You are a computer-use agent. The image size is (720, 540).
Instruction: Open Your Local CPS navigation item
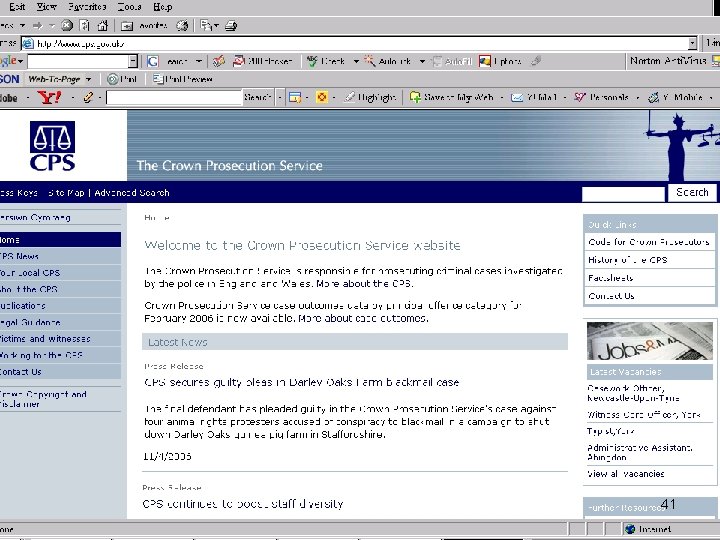point(60,273)
